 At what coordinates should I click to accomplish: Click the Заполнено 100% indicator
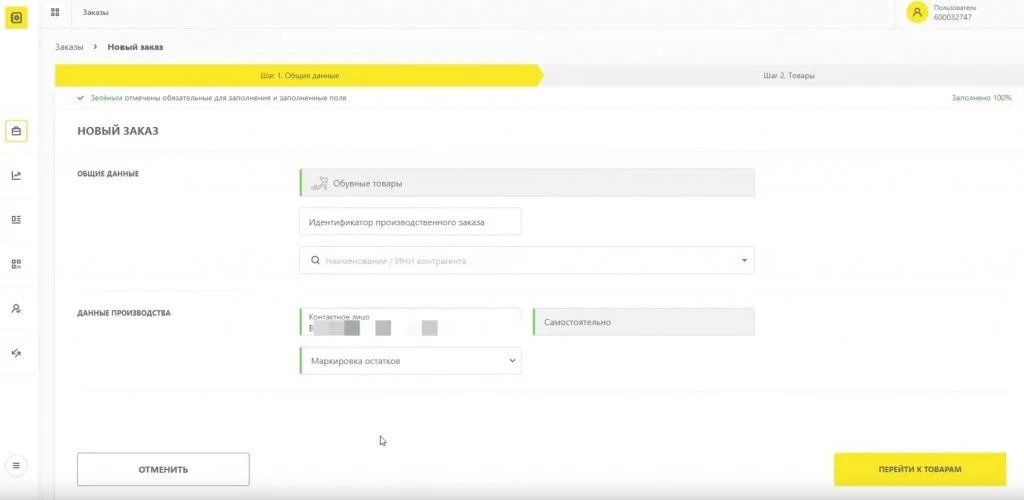pyautogui.click(x=982, y=98)
